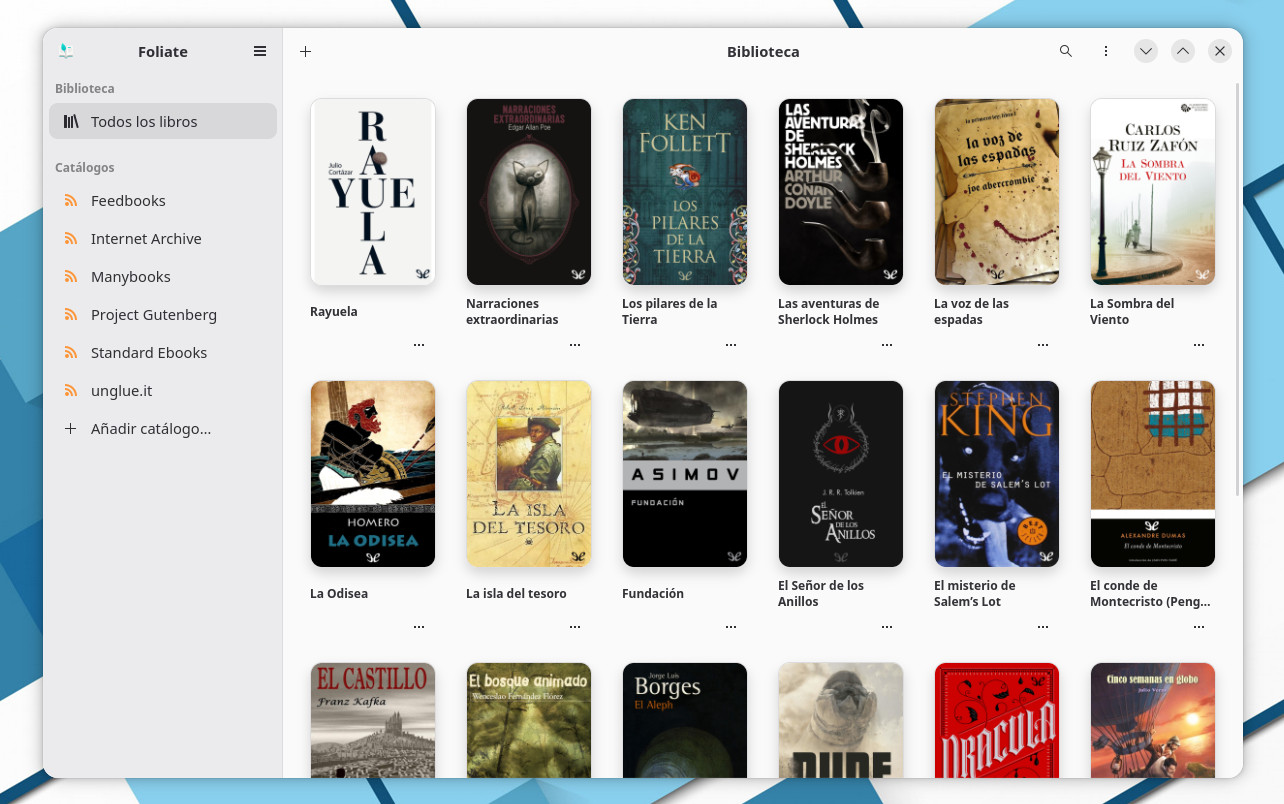Image resolution: width=1284 pixels, height=804 pixels.
Task: Open El Señor de los Anillos cover
Action: coord(841,474)
